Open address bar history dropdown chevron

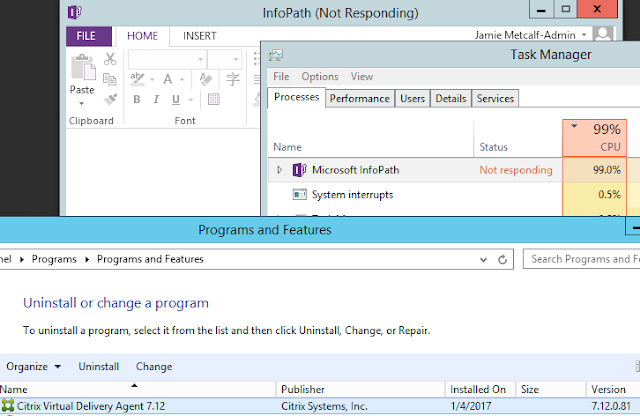(483, 259)
